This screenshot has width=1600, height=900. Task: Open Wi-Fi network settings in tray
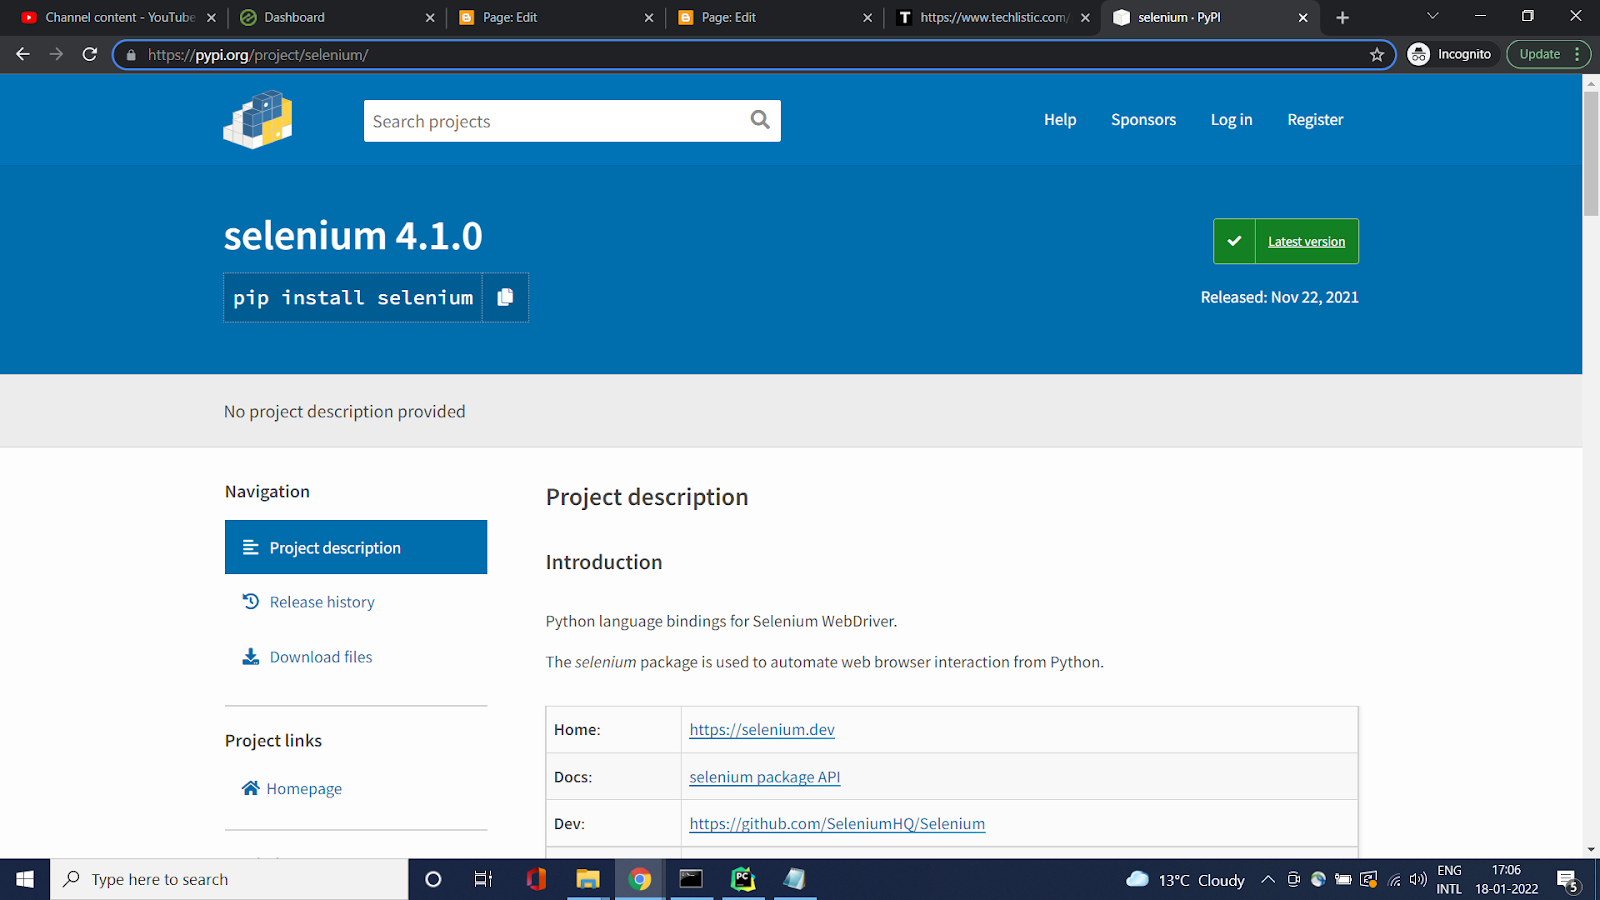click(x=1394, y=880)
